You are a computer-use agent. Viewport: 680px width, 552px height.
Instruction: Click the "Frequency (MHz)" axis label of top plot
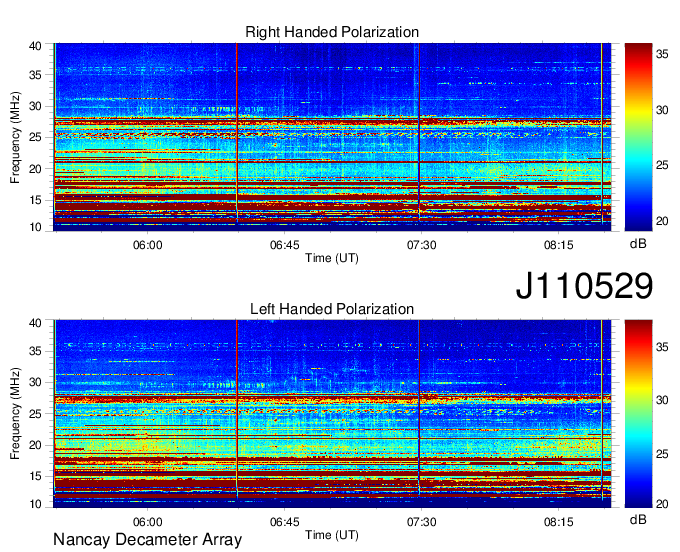click(15, 137)
